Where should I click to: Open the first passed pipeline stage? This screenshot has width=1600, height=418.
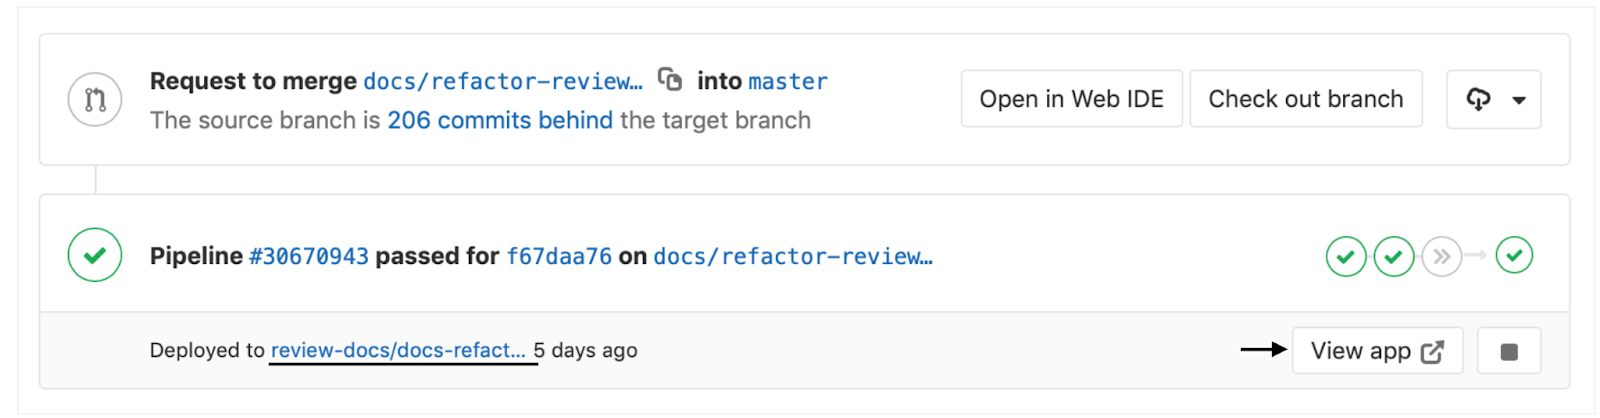click(1346, 256)
